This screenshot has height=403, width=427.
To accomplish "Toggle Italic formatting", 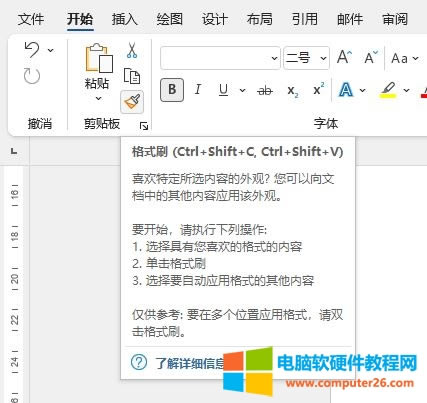I will pyautogui.click(x=198, y=90).
